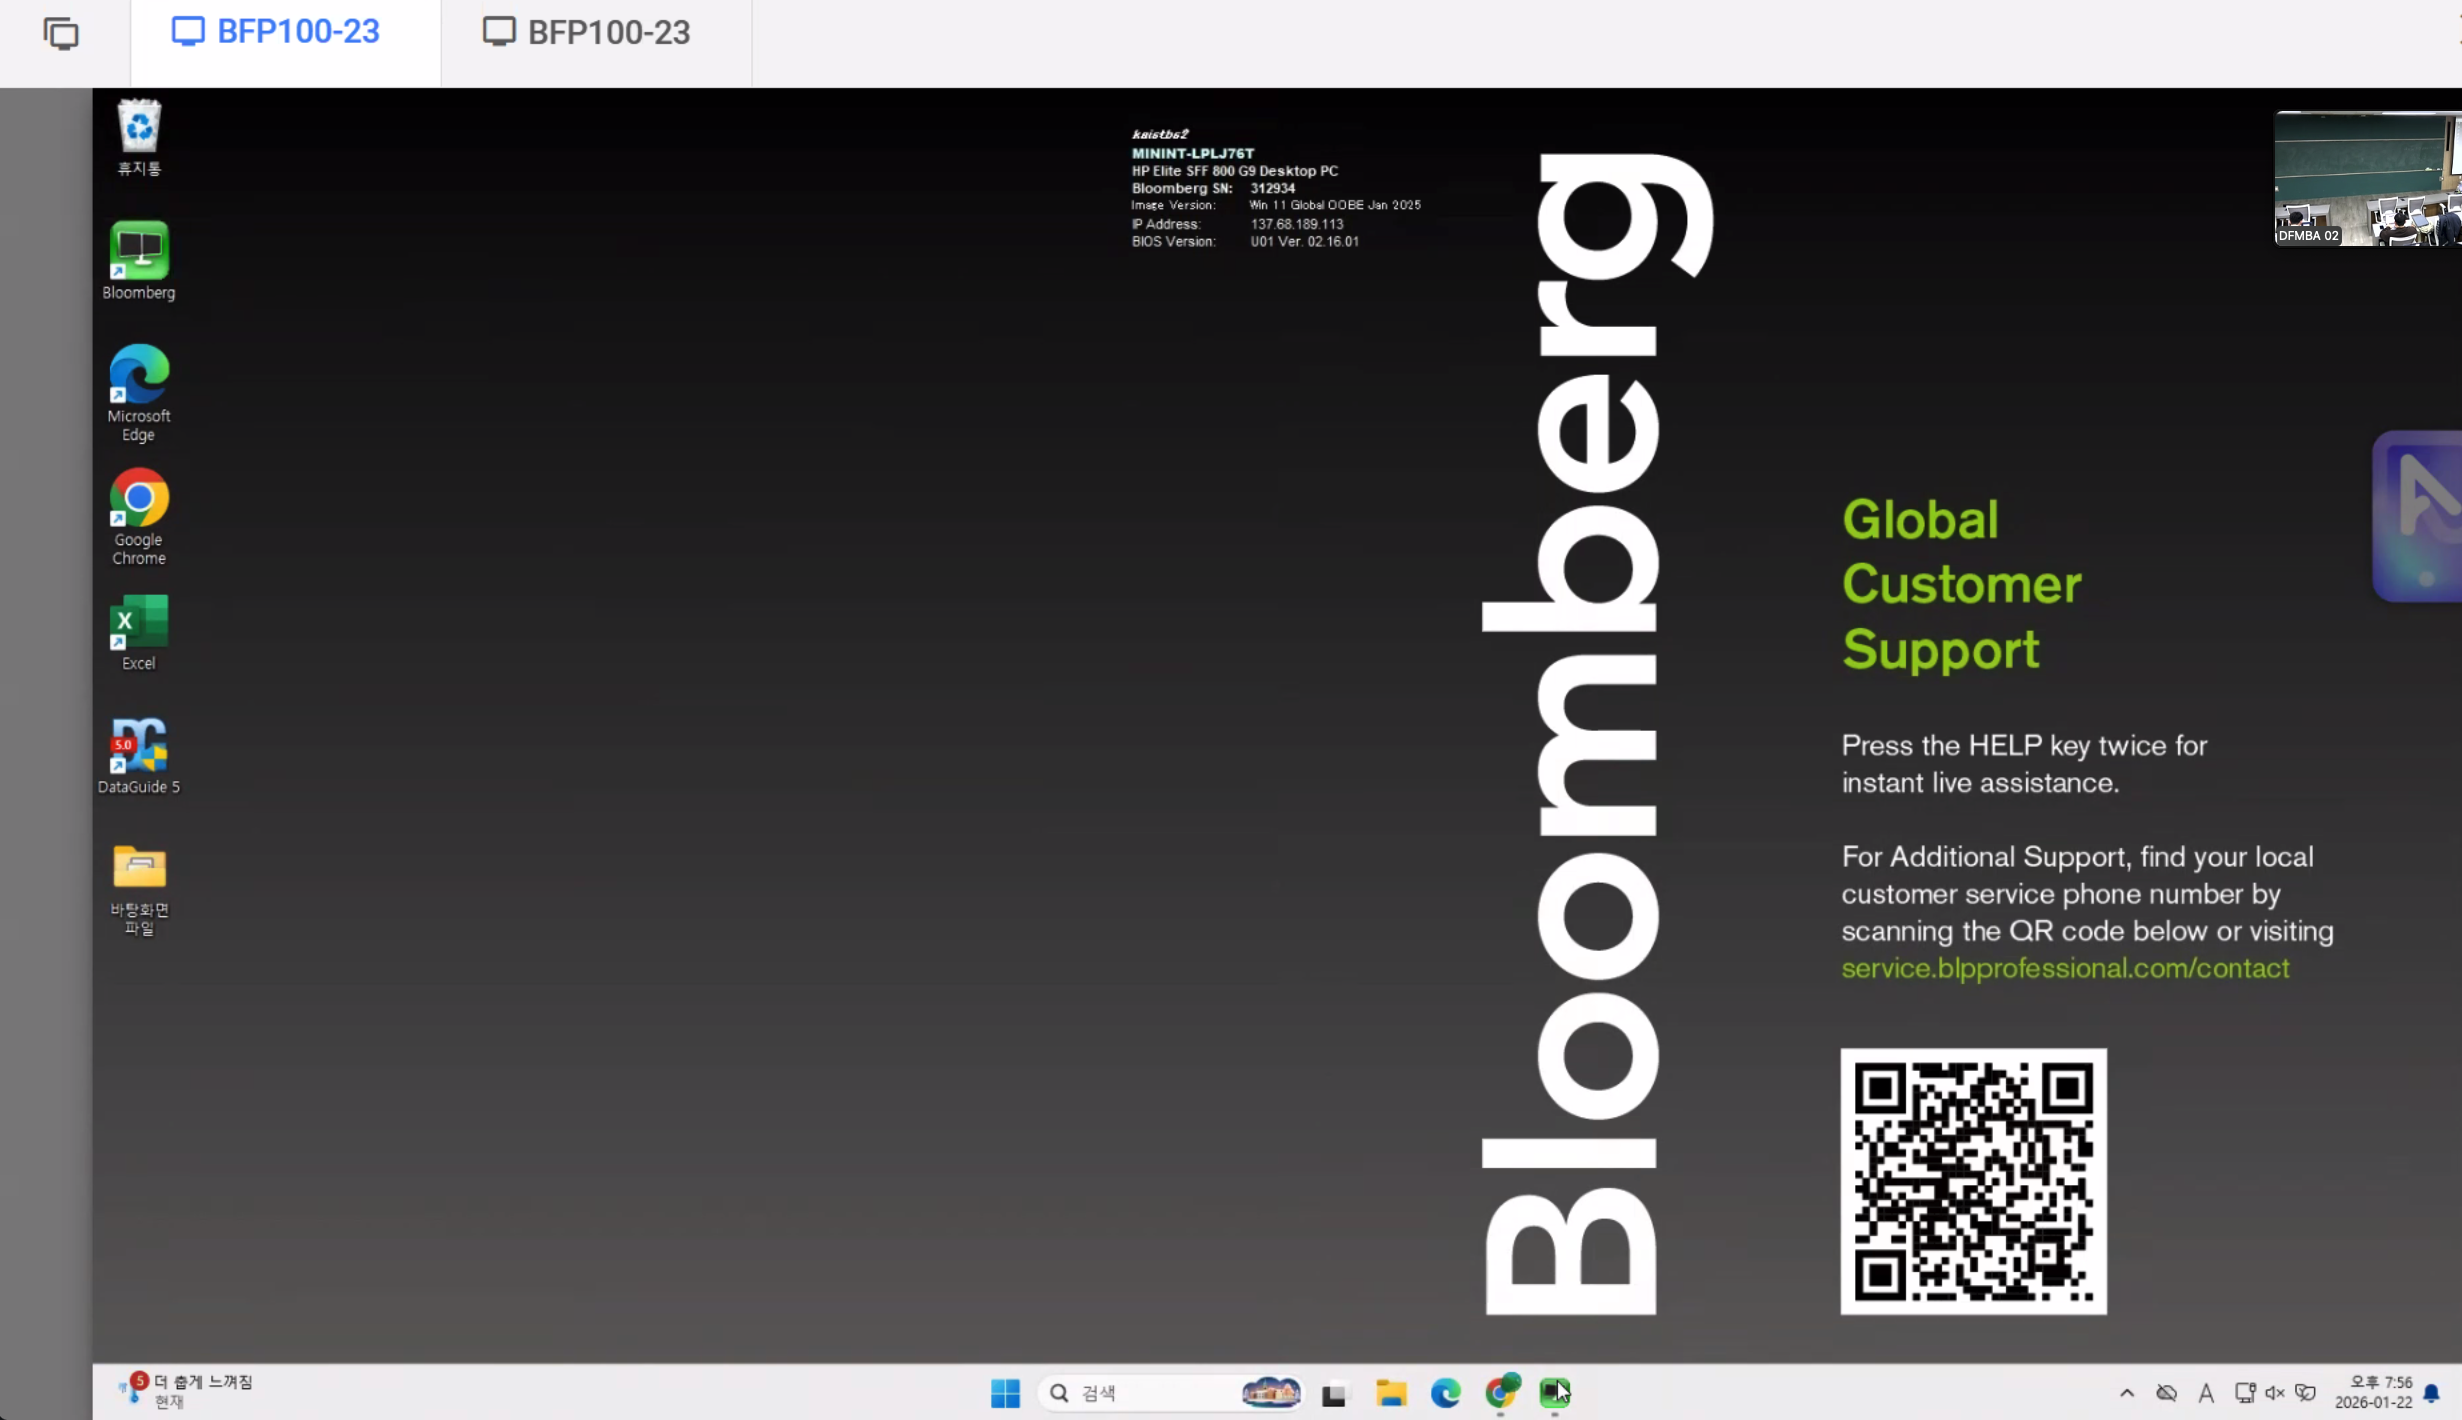
Task: Click the Windows Start button
Action: pyautogui.click(x=1005, y=1392)
